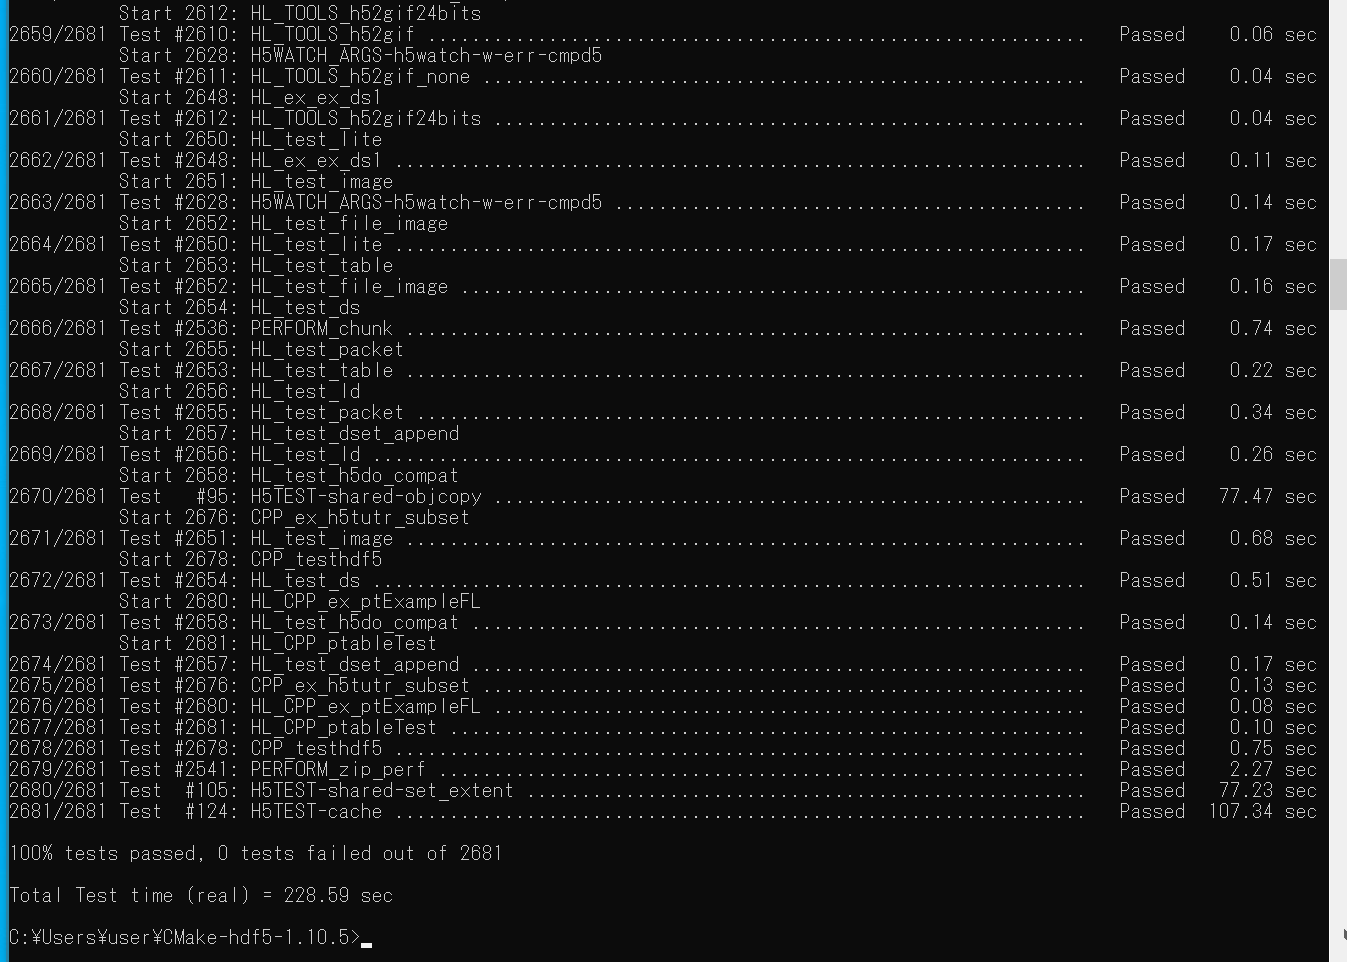Click the PERFORM_zip_perf test name

point(338,769)
